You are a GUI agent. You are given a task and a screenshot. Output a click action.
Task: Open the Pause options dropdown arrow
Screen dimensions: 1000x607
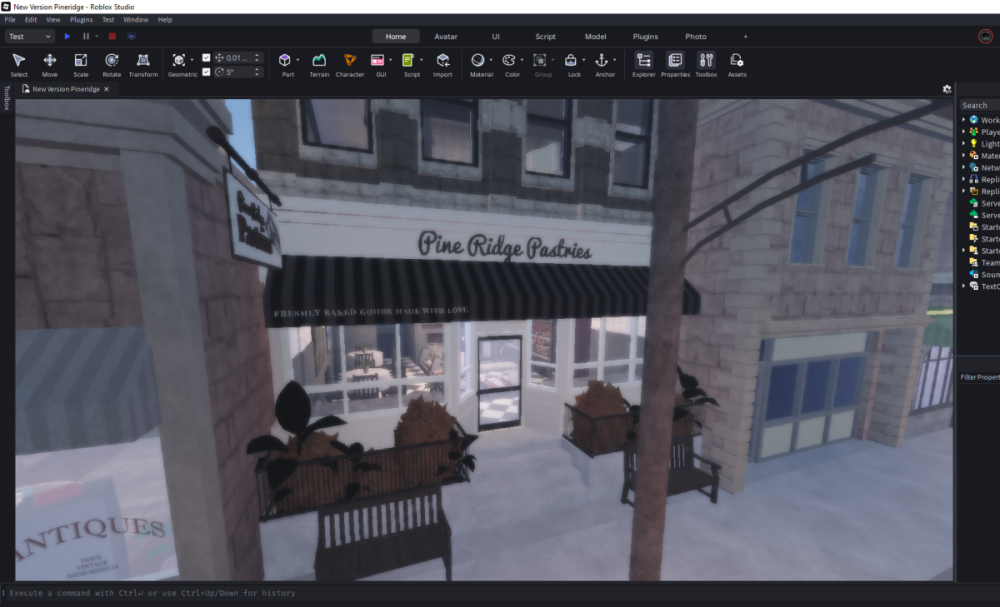(x=97, y=36)
